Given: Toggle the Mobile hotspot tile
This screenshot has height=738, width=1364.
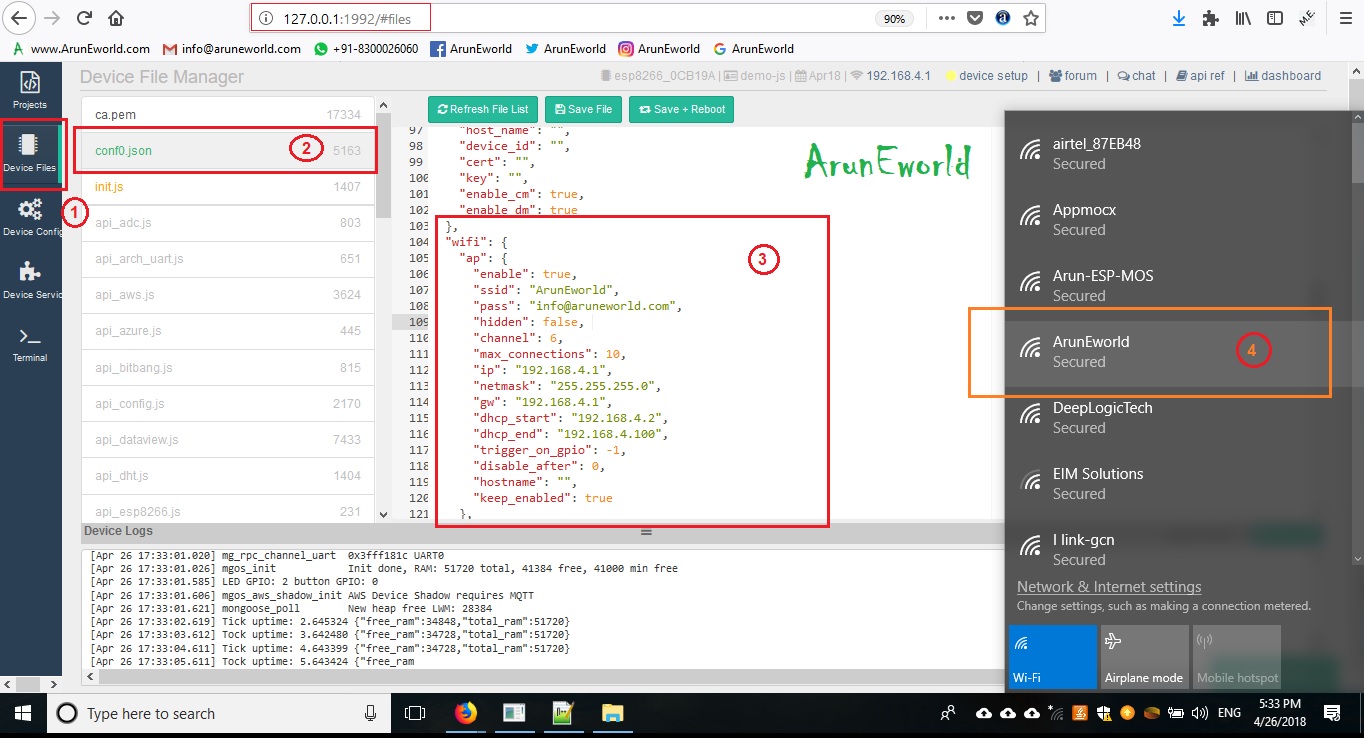Looking at the screenshot, I should pyautogui.click(x=1237, y=657).
